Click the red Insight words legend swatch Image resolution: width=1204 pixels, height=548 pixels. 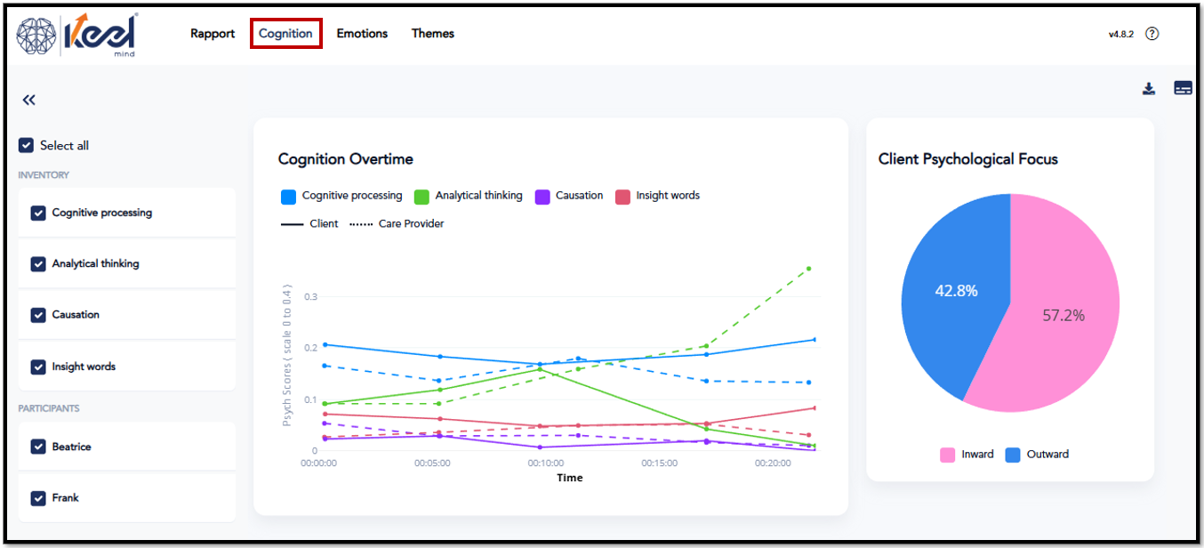[623, 196]
